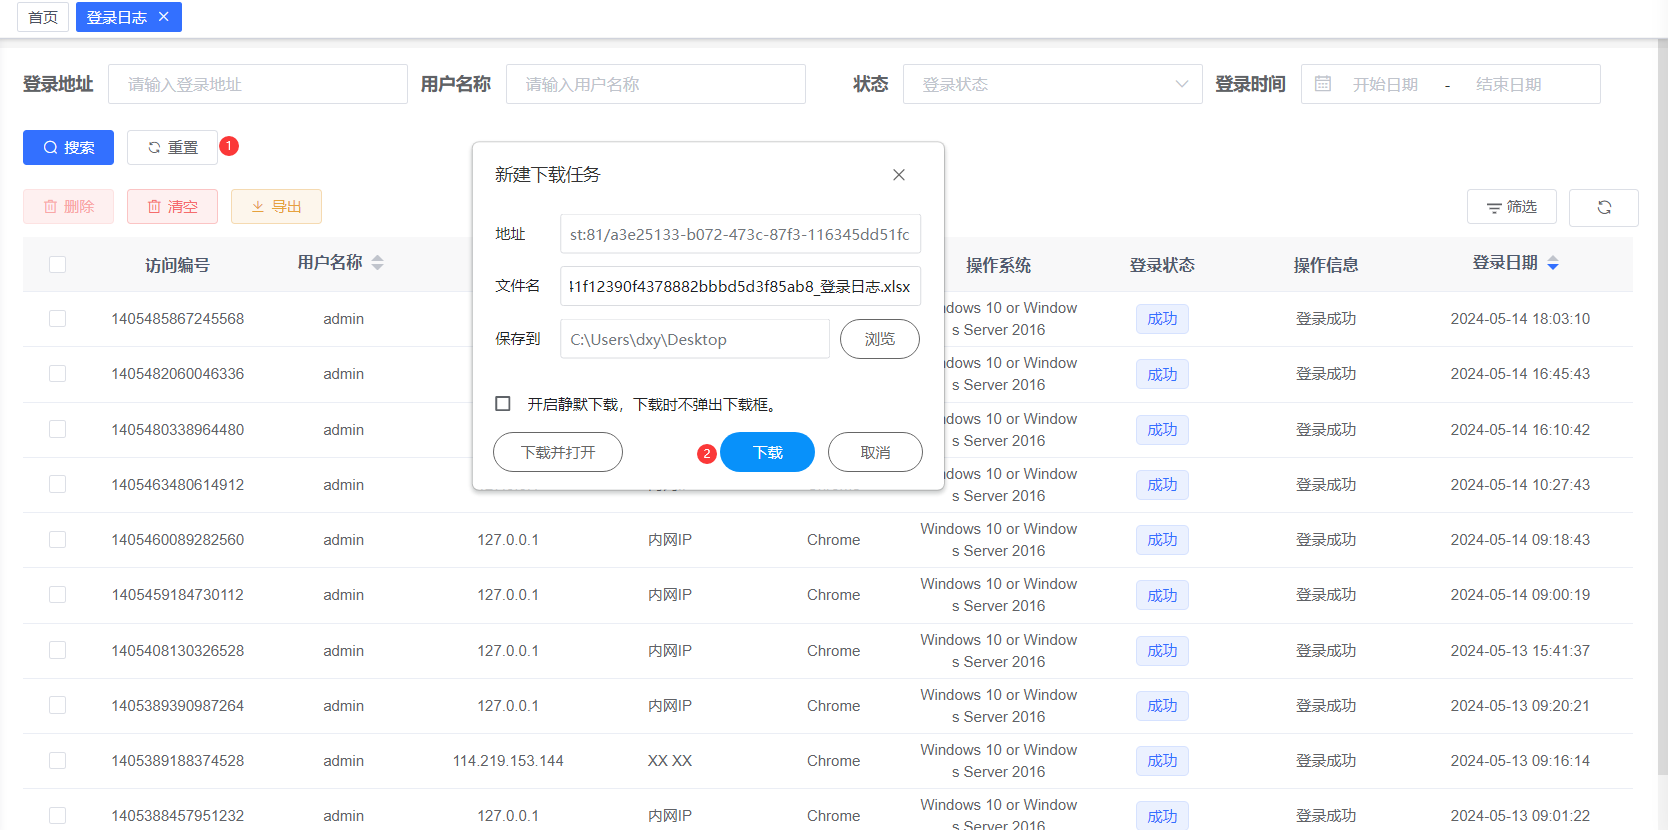Sort by 用户名称 column arrows
Viewport: 1668px width, 830px height.
(x=377, y=263)
